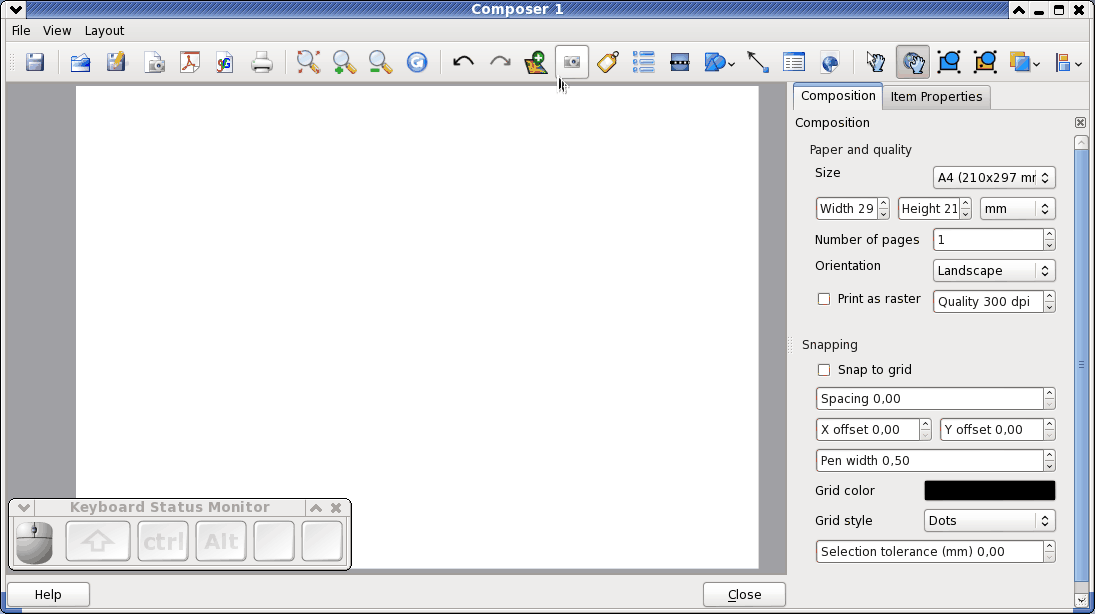Click the Raise selected items icon

(x=1020, y=62)
